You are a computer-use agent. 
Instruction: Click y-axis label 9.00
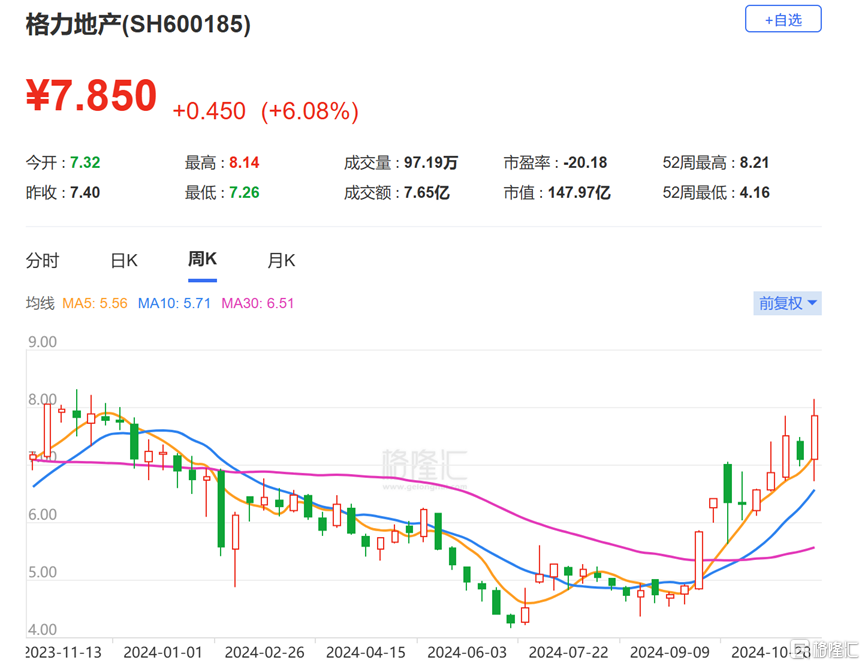pyautogui.click(x=42, y=342)
